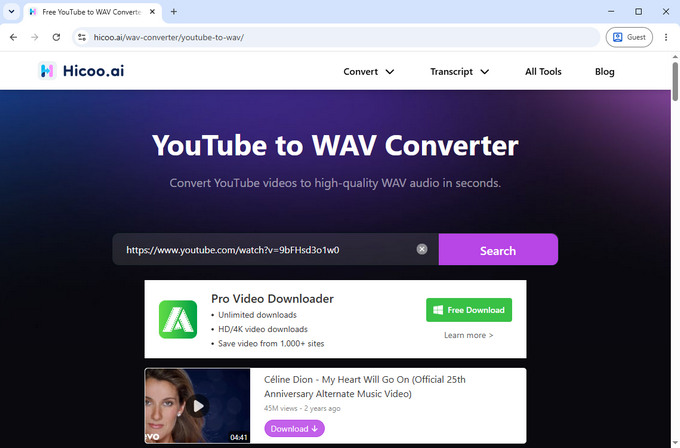Click 'Save video from 1,000+ sites' text
Screen dimensions: 680x448
pyautogui.click(x=271, y=343)
